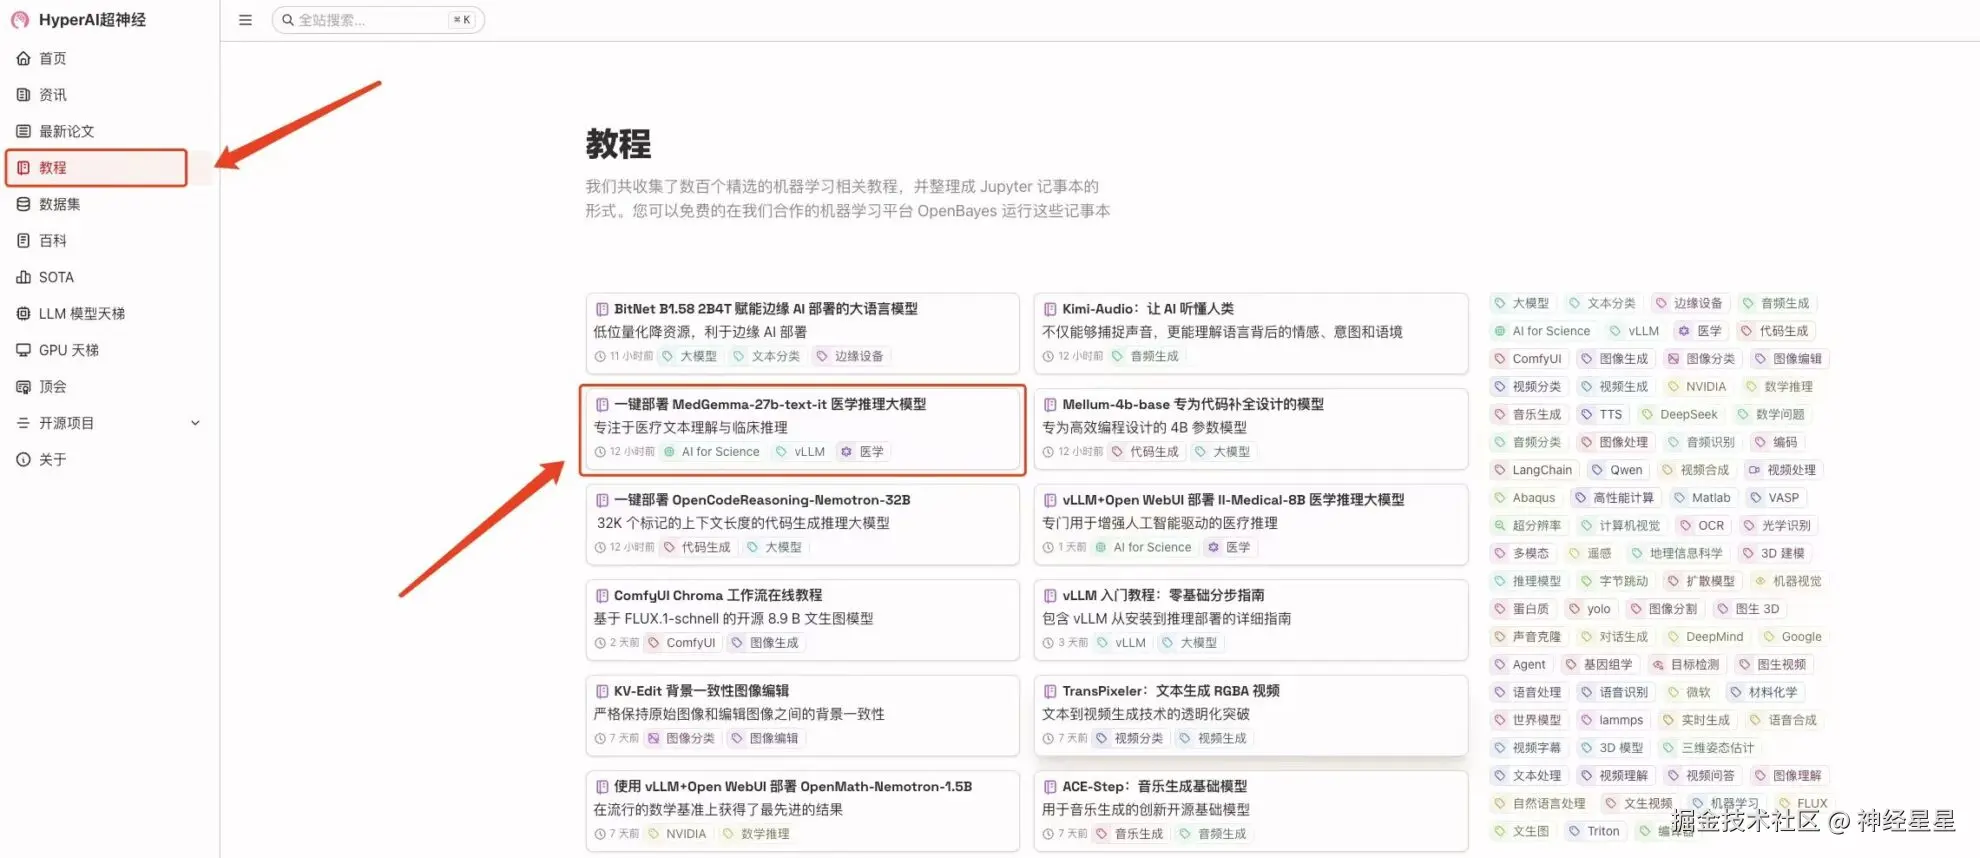Focus the 全站搜索 search field
Screen dimensions: 1980x858
click(378, 20)
